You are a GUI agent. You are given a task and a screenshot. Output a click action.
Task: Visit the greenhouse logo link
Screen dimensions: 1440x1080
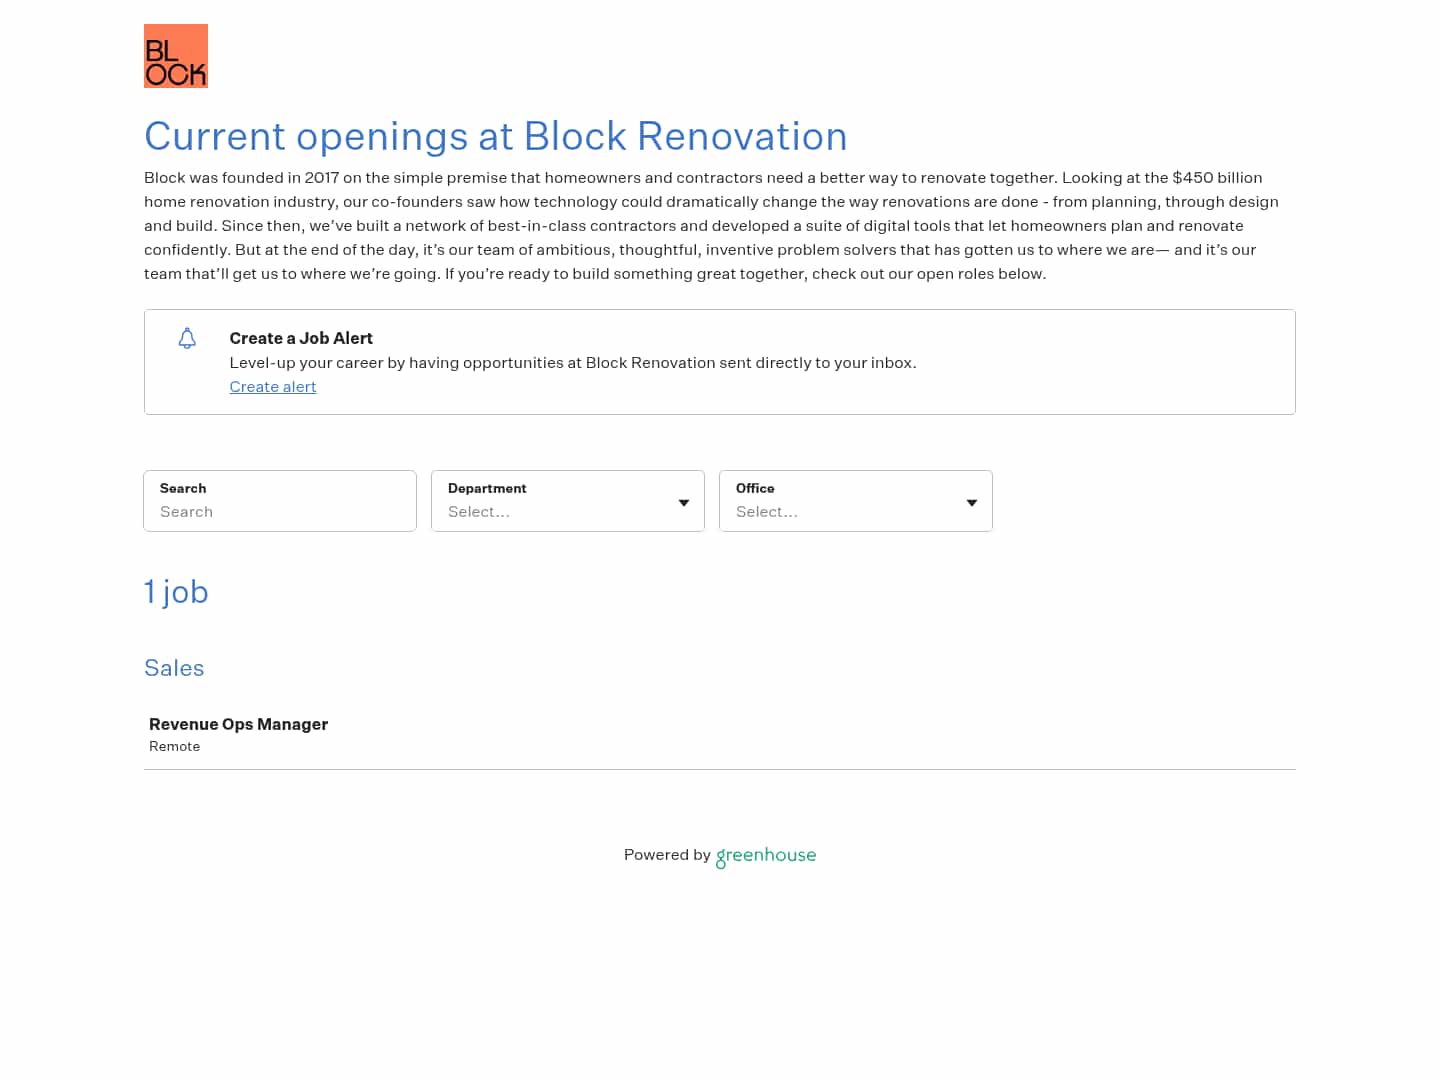(766, 856)
